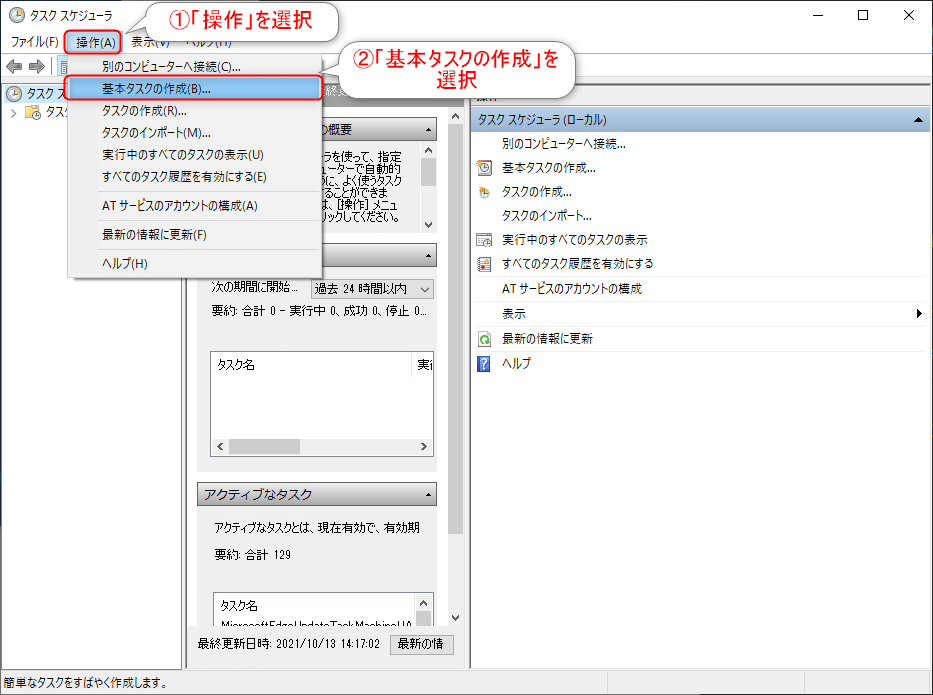Viewport: 933px width, 695px height.
Task: Select 基本タスクの作成(B)... in the dropdown menu
Action: pos(195,89)
